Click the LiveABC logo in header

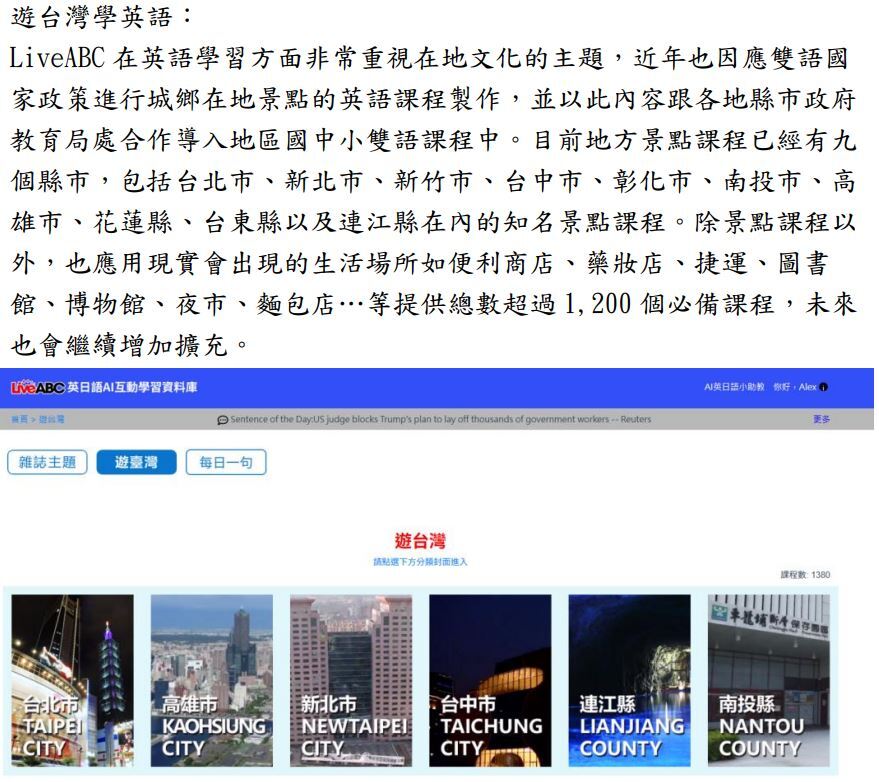click(37, 387)
